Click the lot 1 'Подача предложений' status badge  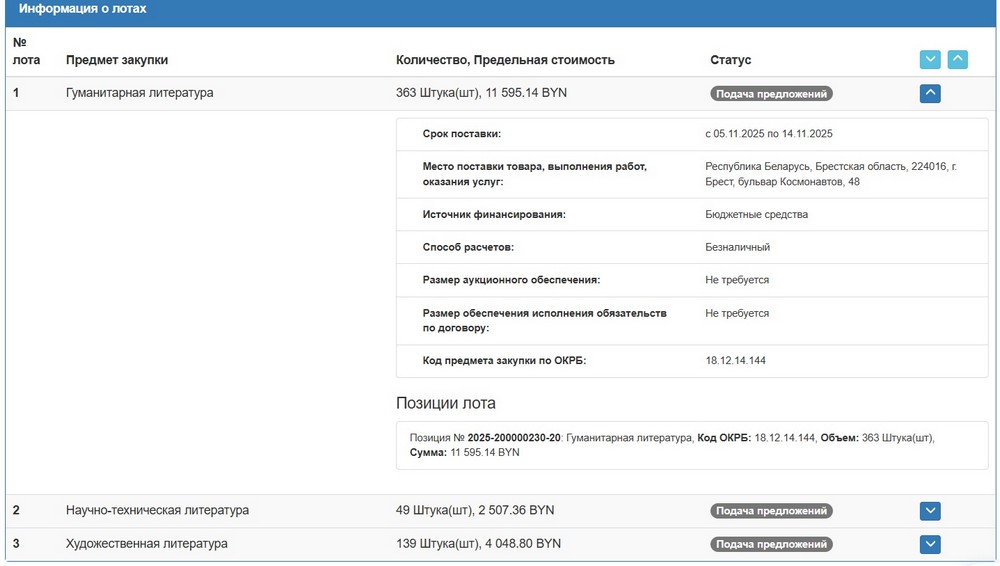point(771,94)
